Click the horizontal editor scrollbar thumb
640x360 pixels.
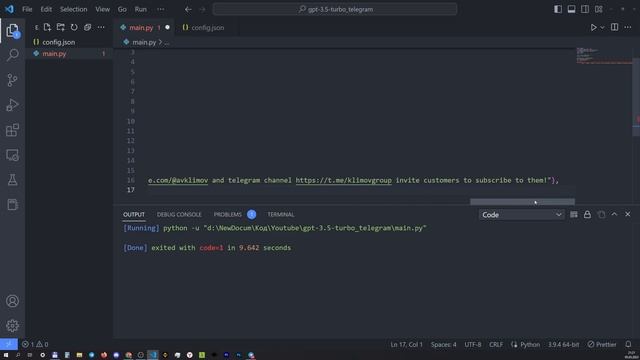(522, 202)
